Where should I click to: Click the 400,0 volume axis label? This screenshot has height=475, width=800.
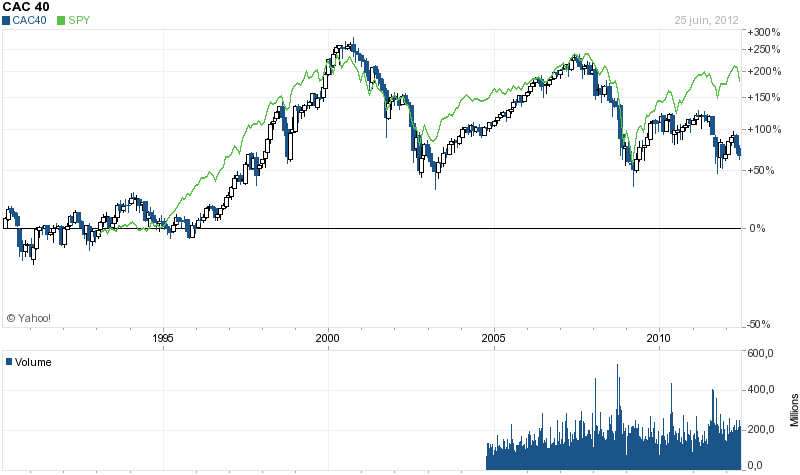pyautogui.click(x=760, y=390)
